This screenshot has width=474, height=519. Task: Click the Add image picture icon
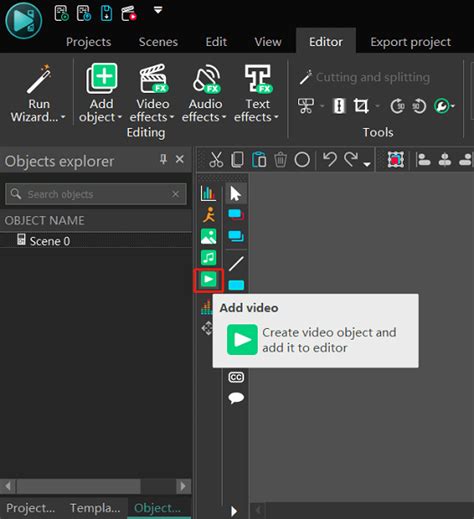[209, 236]
